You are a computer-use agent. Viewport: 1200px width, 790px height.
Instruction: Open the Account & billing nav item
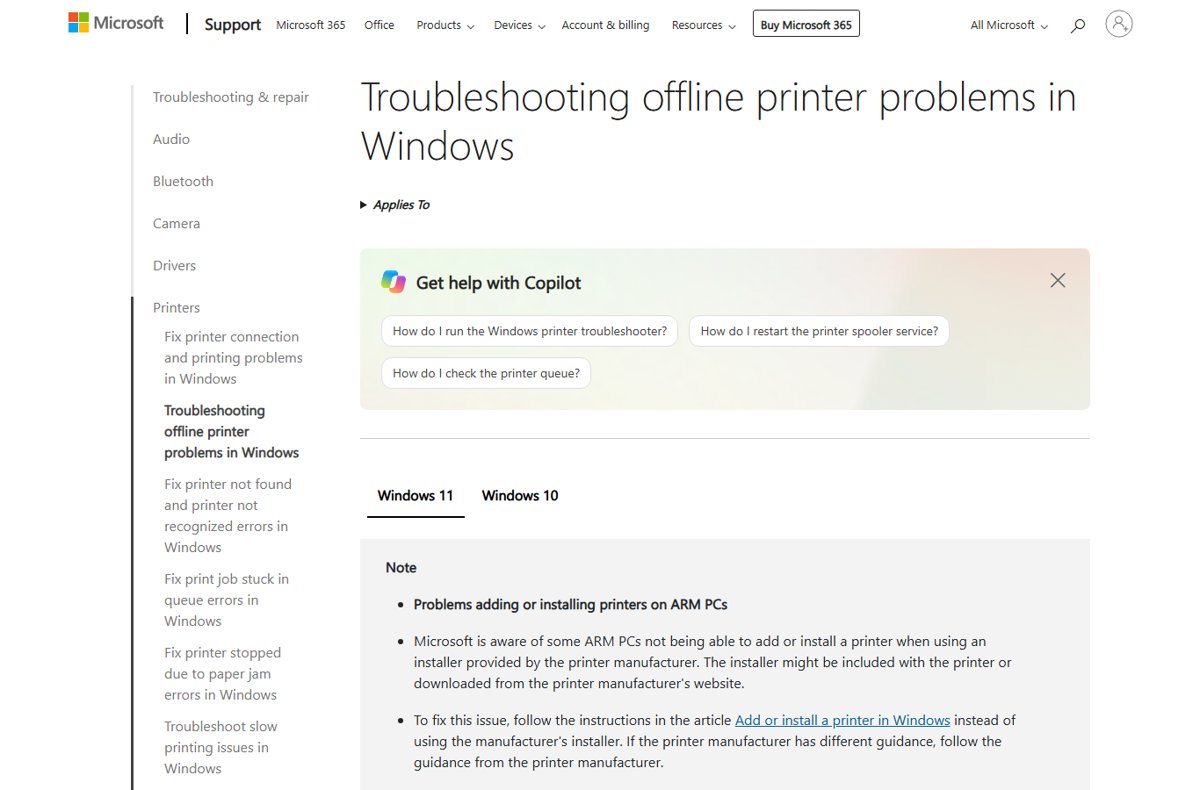point(605,25)
